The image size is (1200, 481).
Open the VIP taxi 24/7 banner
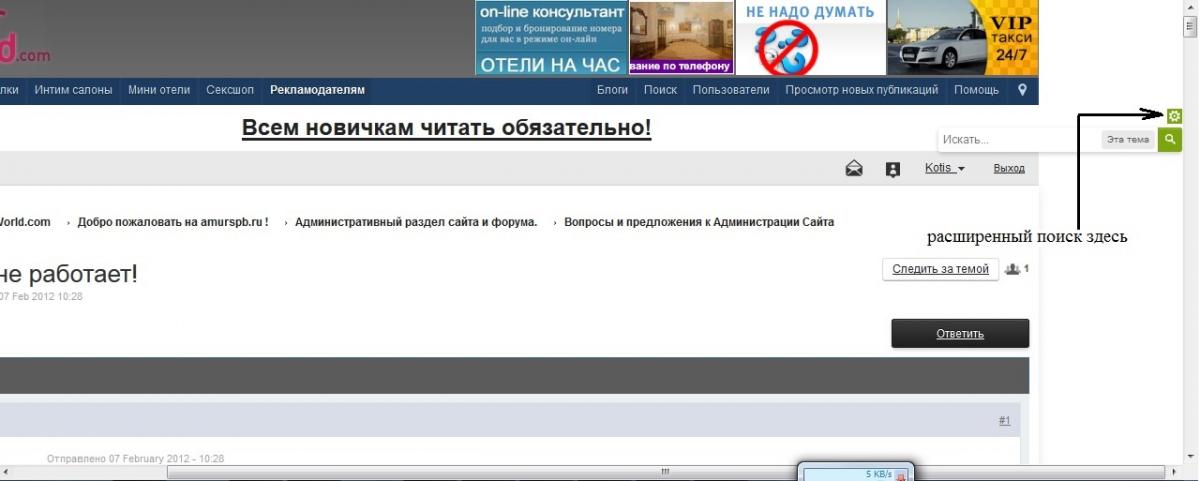[963, 38]
